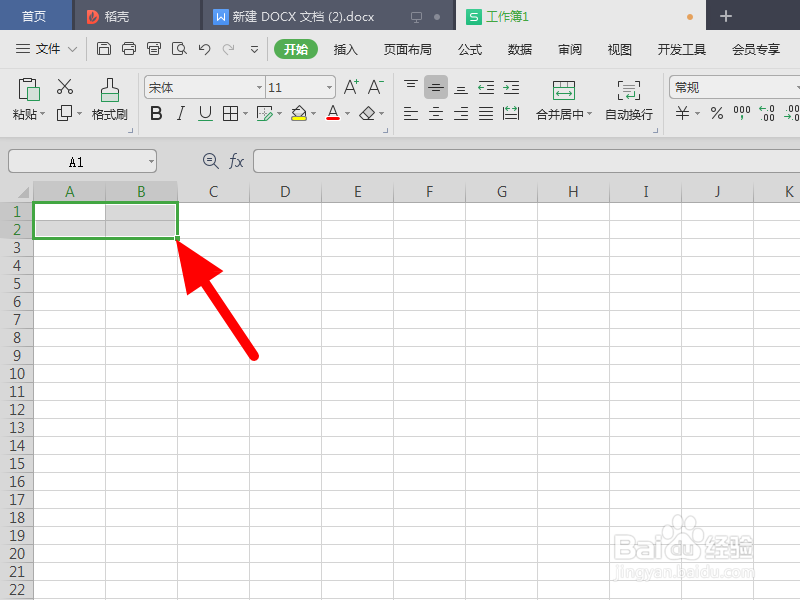Switch to 页面布局 ribbon tab
Image resolution: width=800 pixels, height=600 pixels.
click(x=408, y=49)
